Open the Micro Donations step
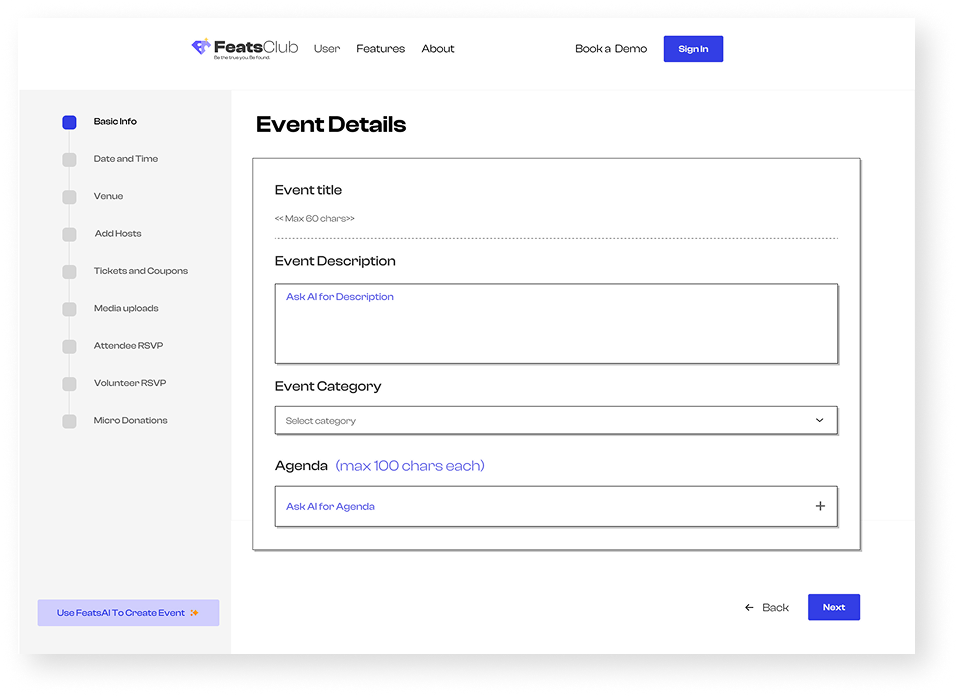Image resolution: width=957 pixels, height=696 pixels. tap(130, 421)
